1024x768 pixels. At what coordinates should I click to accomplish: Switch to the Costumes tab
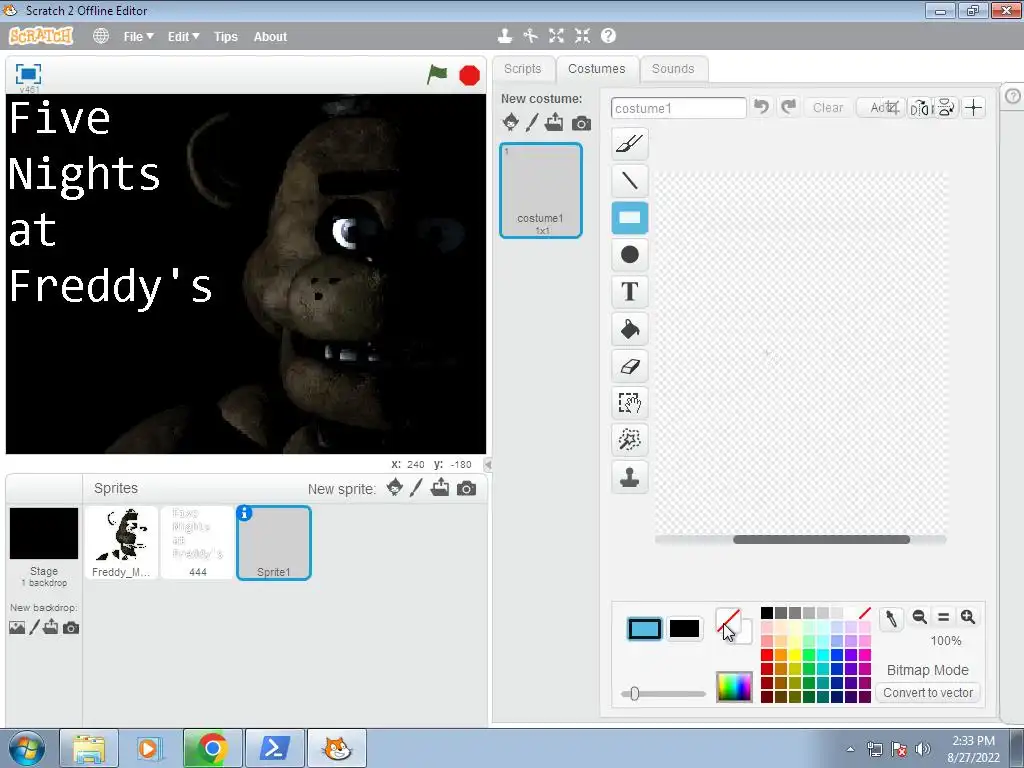pyautogui.click(x=596, y=69)
